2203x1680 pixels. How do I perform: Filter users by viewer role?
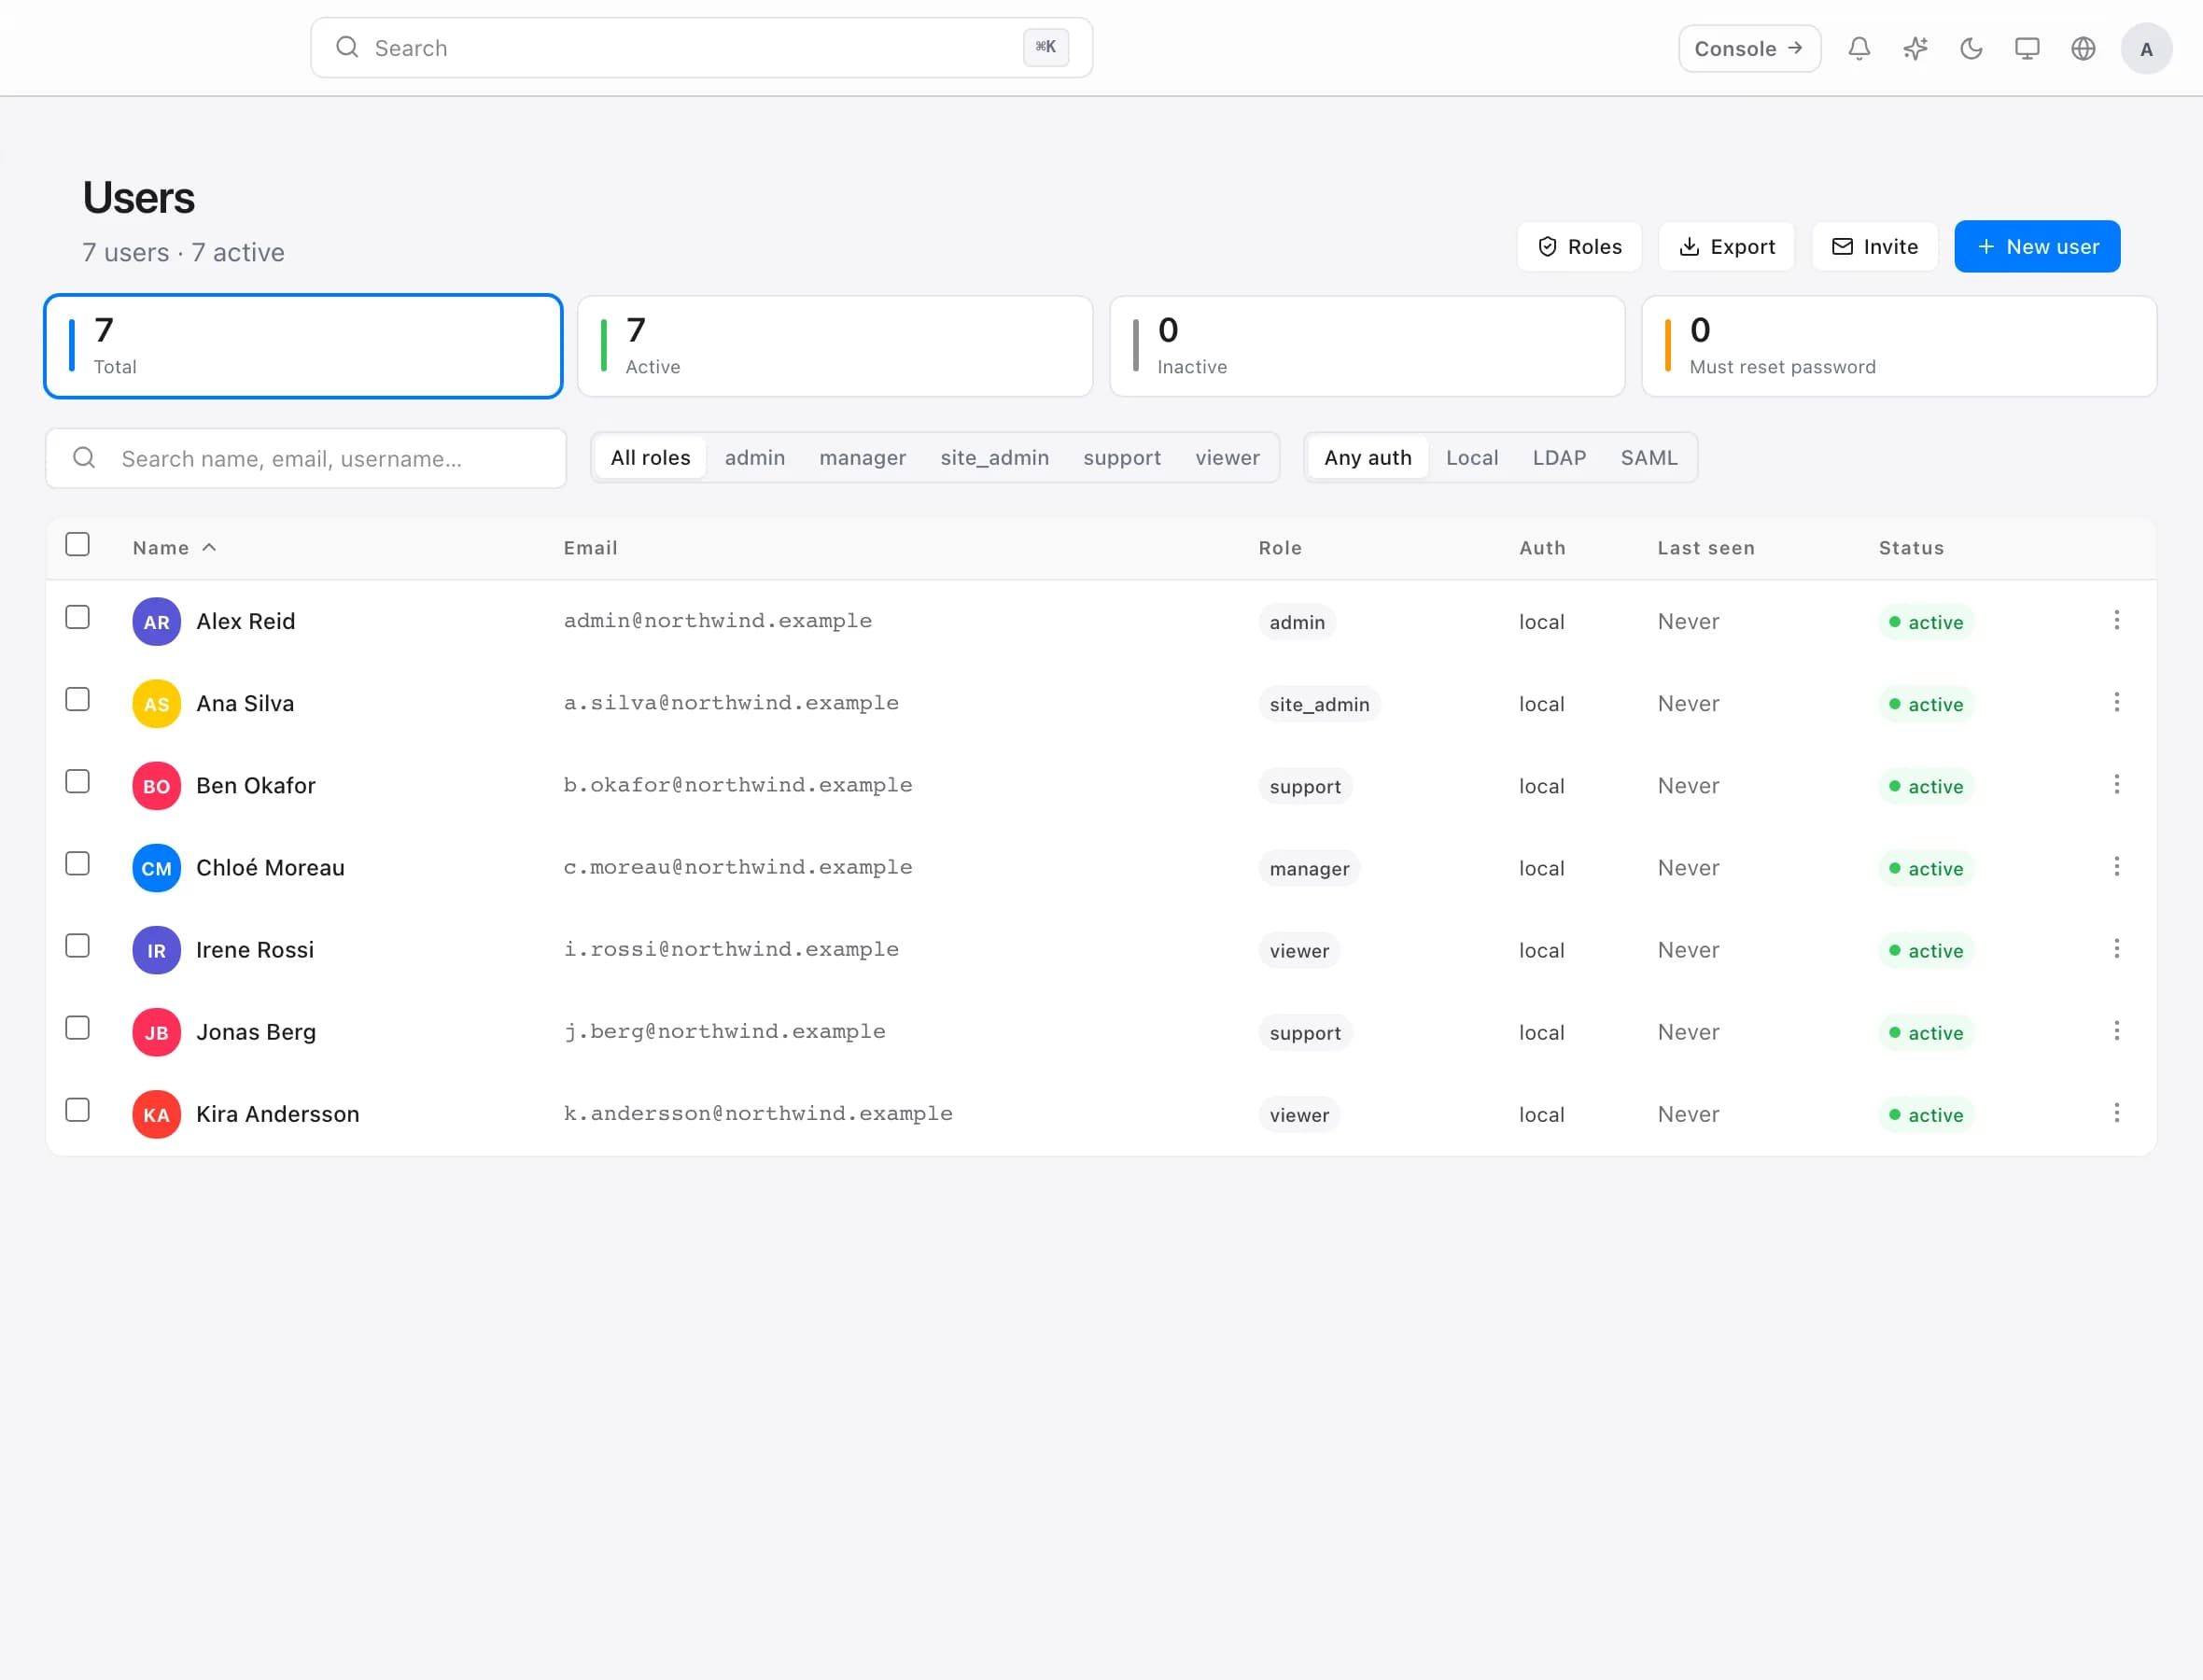click(1227, 457)
